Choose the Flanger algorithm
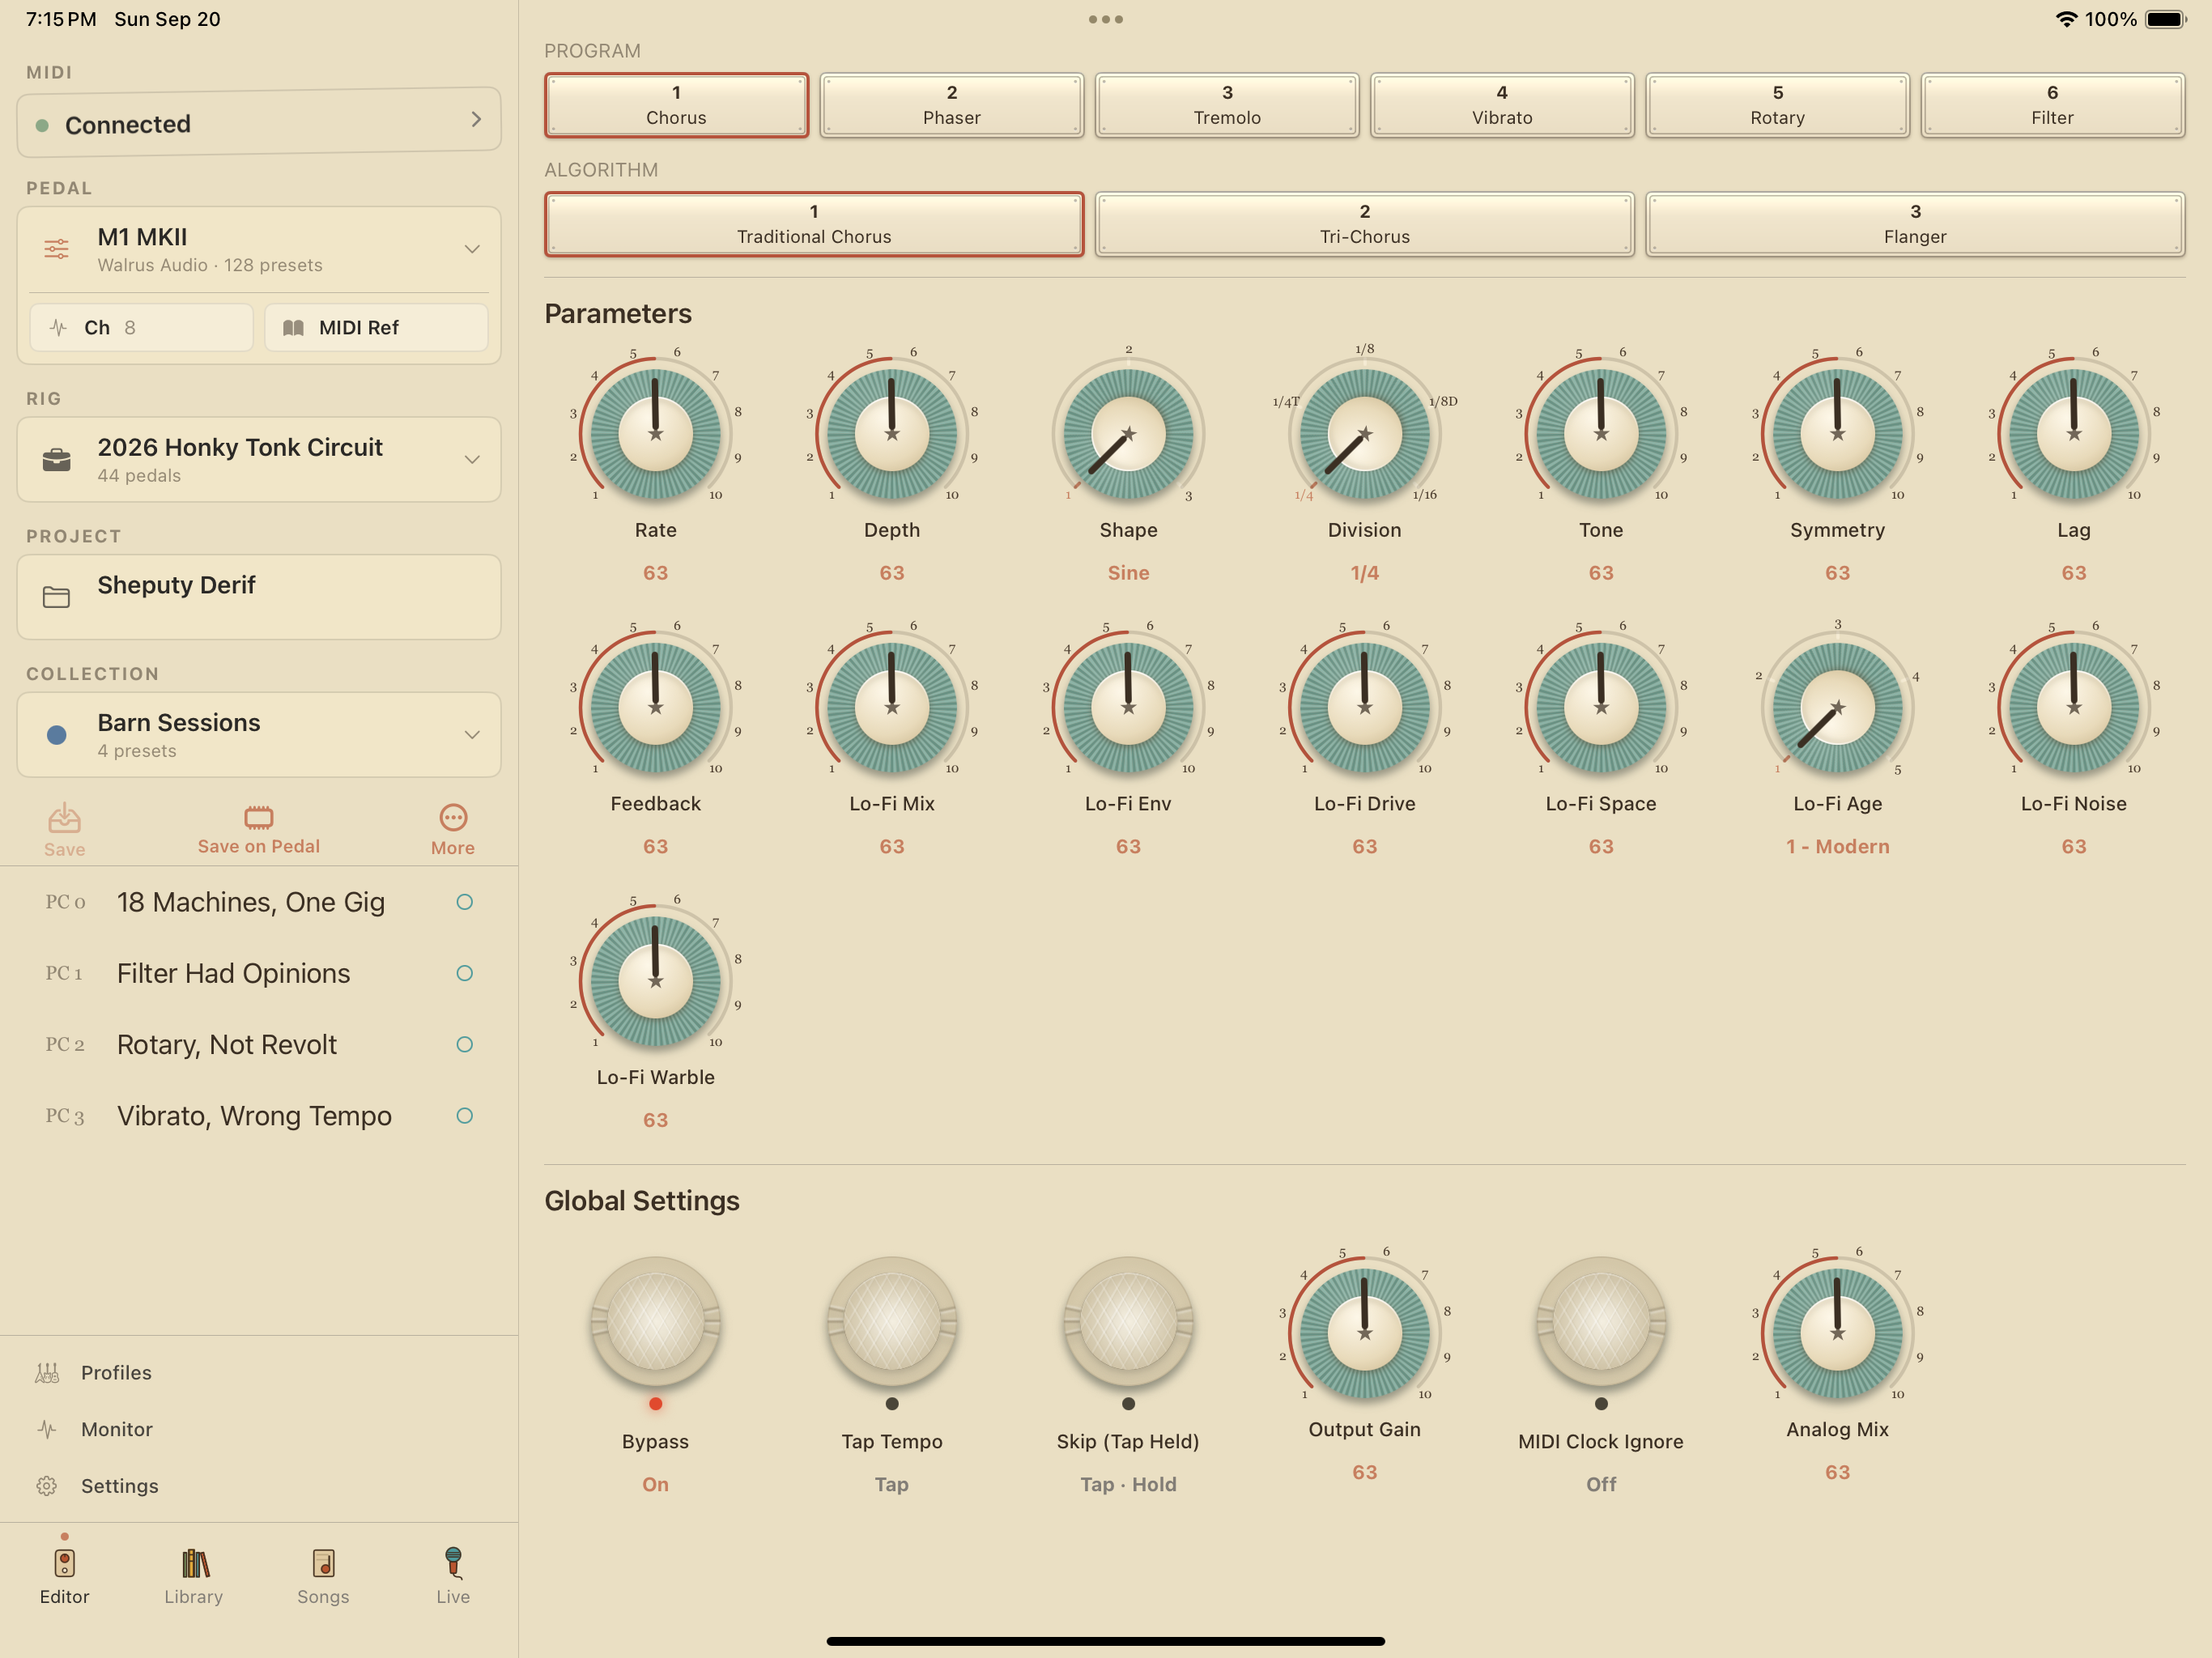2212x1658 pixels. 1915,224
